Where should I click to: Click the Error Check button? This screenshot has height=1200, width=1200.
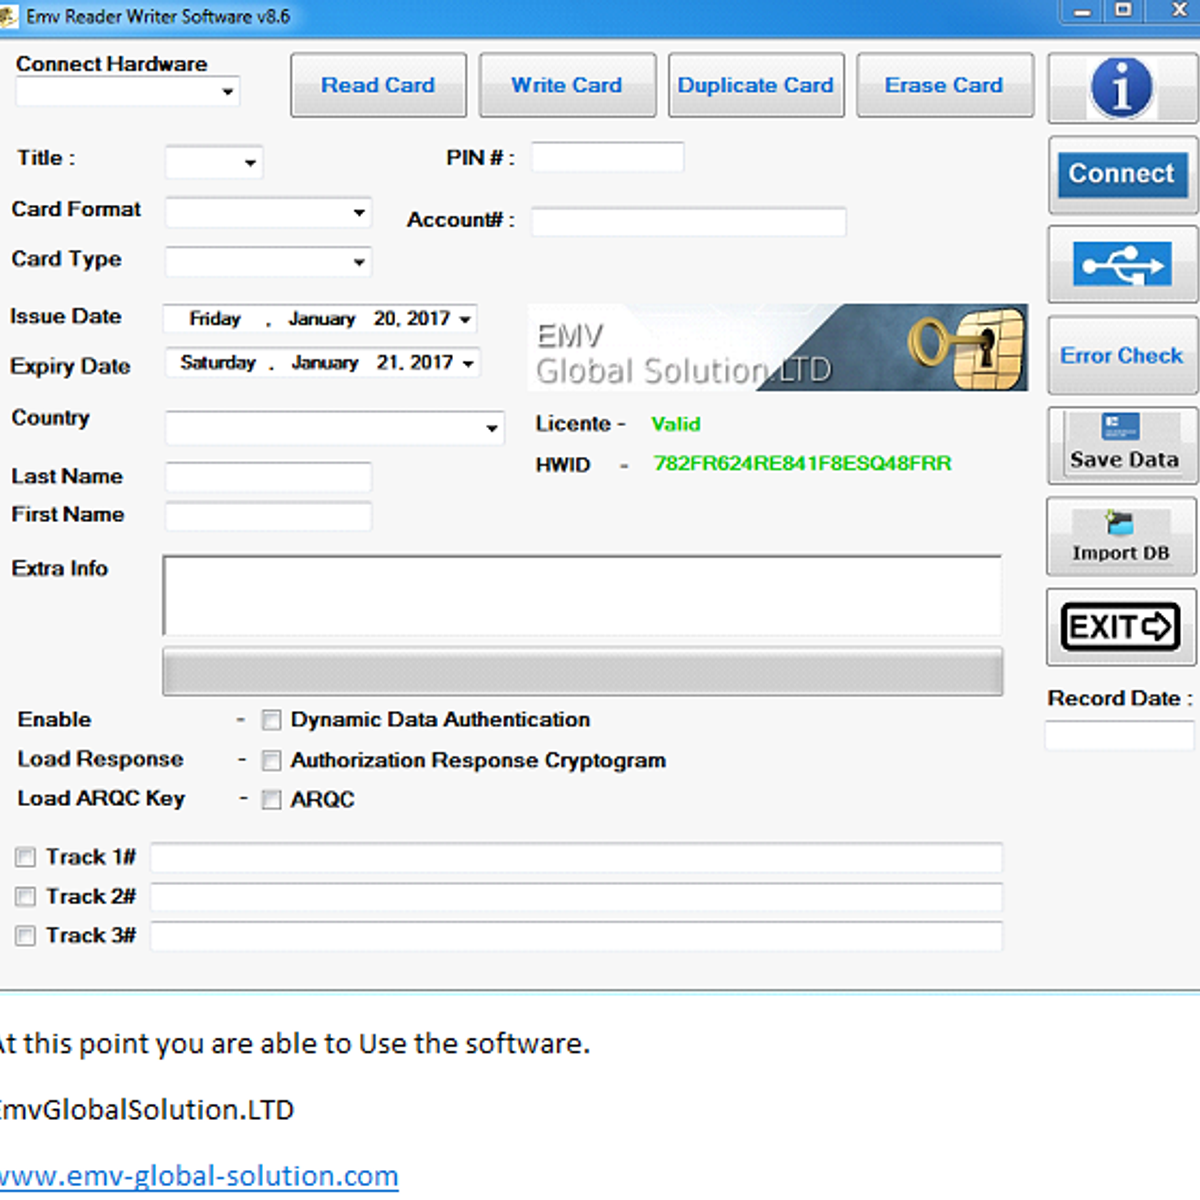(1121, 356)
